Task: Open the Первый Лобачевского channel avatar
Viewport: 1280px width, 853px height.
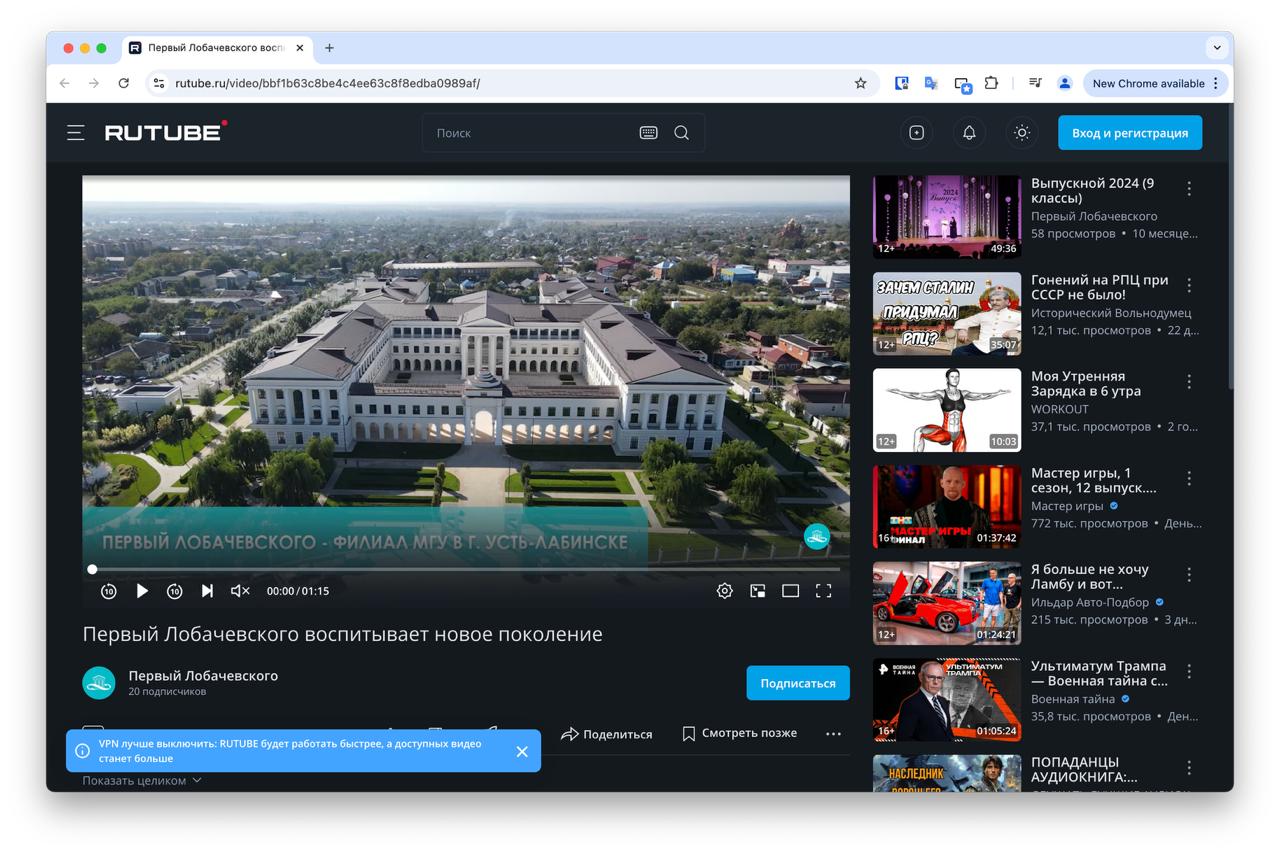Action: coord(99,683)
